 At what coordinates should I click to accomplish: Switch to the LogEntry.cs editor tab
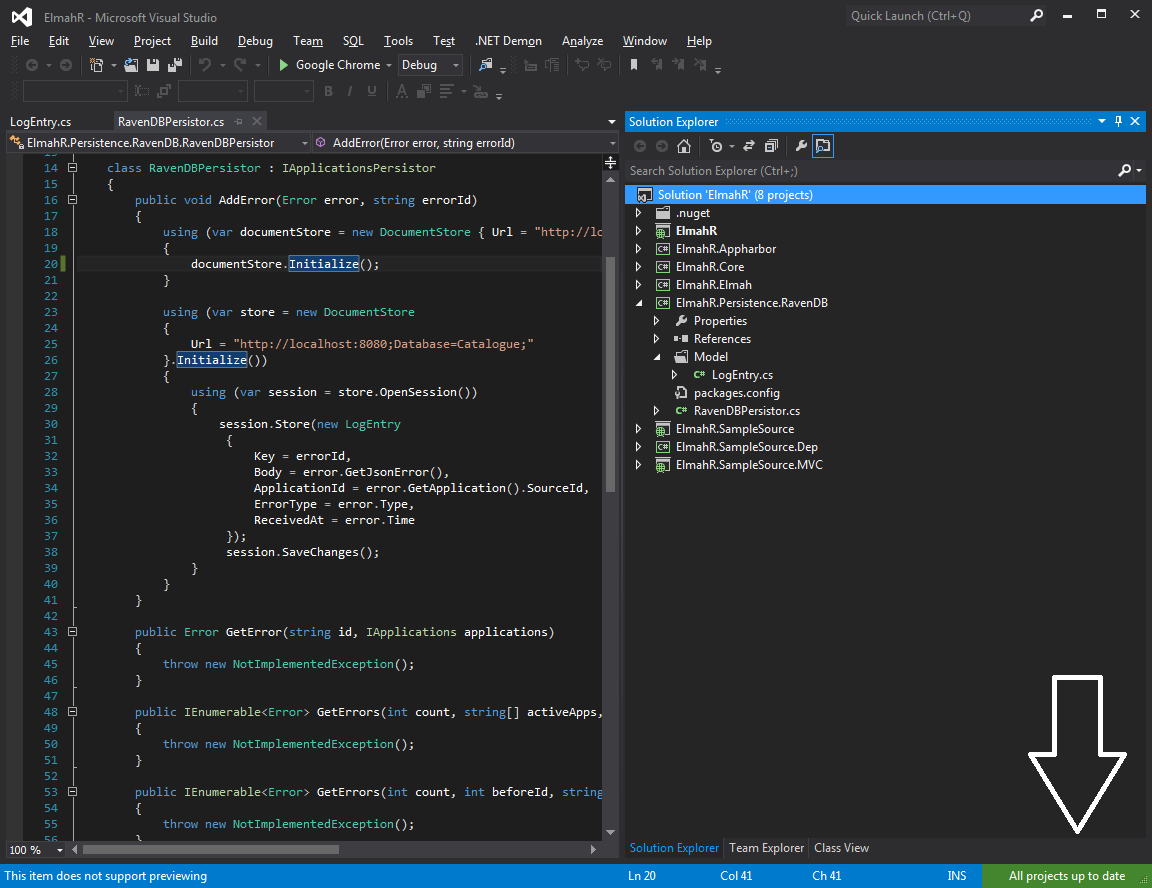point(41,121)
